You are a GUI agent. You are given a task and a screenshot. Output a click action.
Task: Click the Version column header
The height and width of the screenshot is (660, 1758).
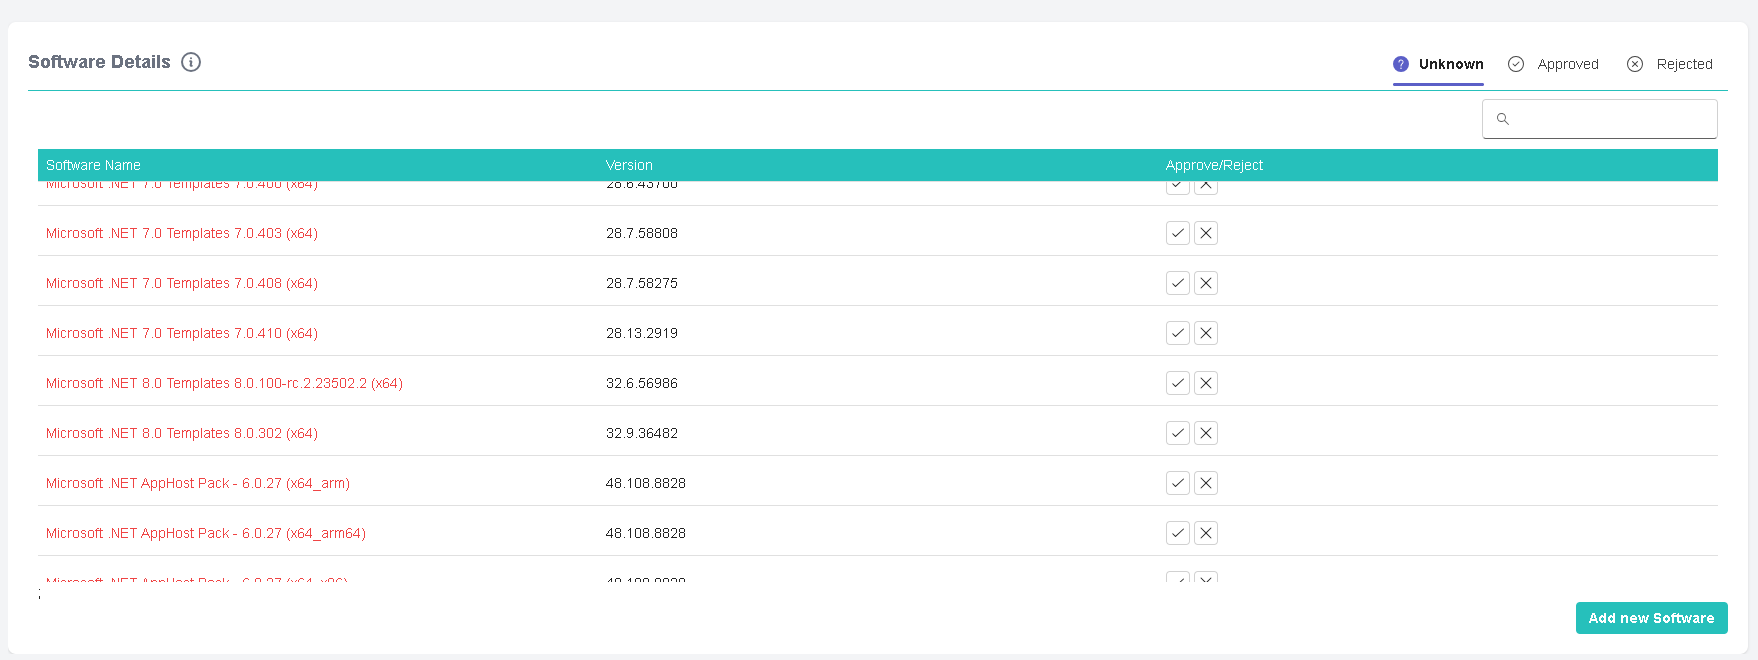[x=629, y=165]
